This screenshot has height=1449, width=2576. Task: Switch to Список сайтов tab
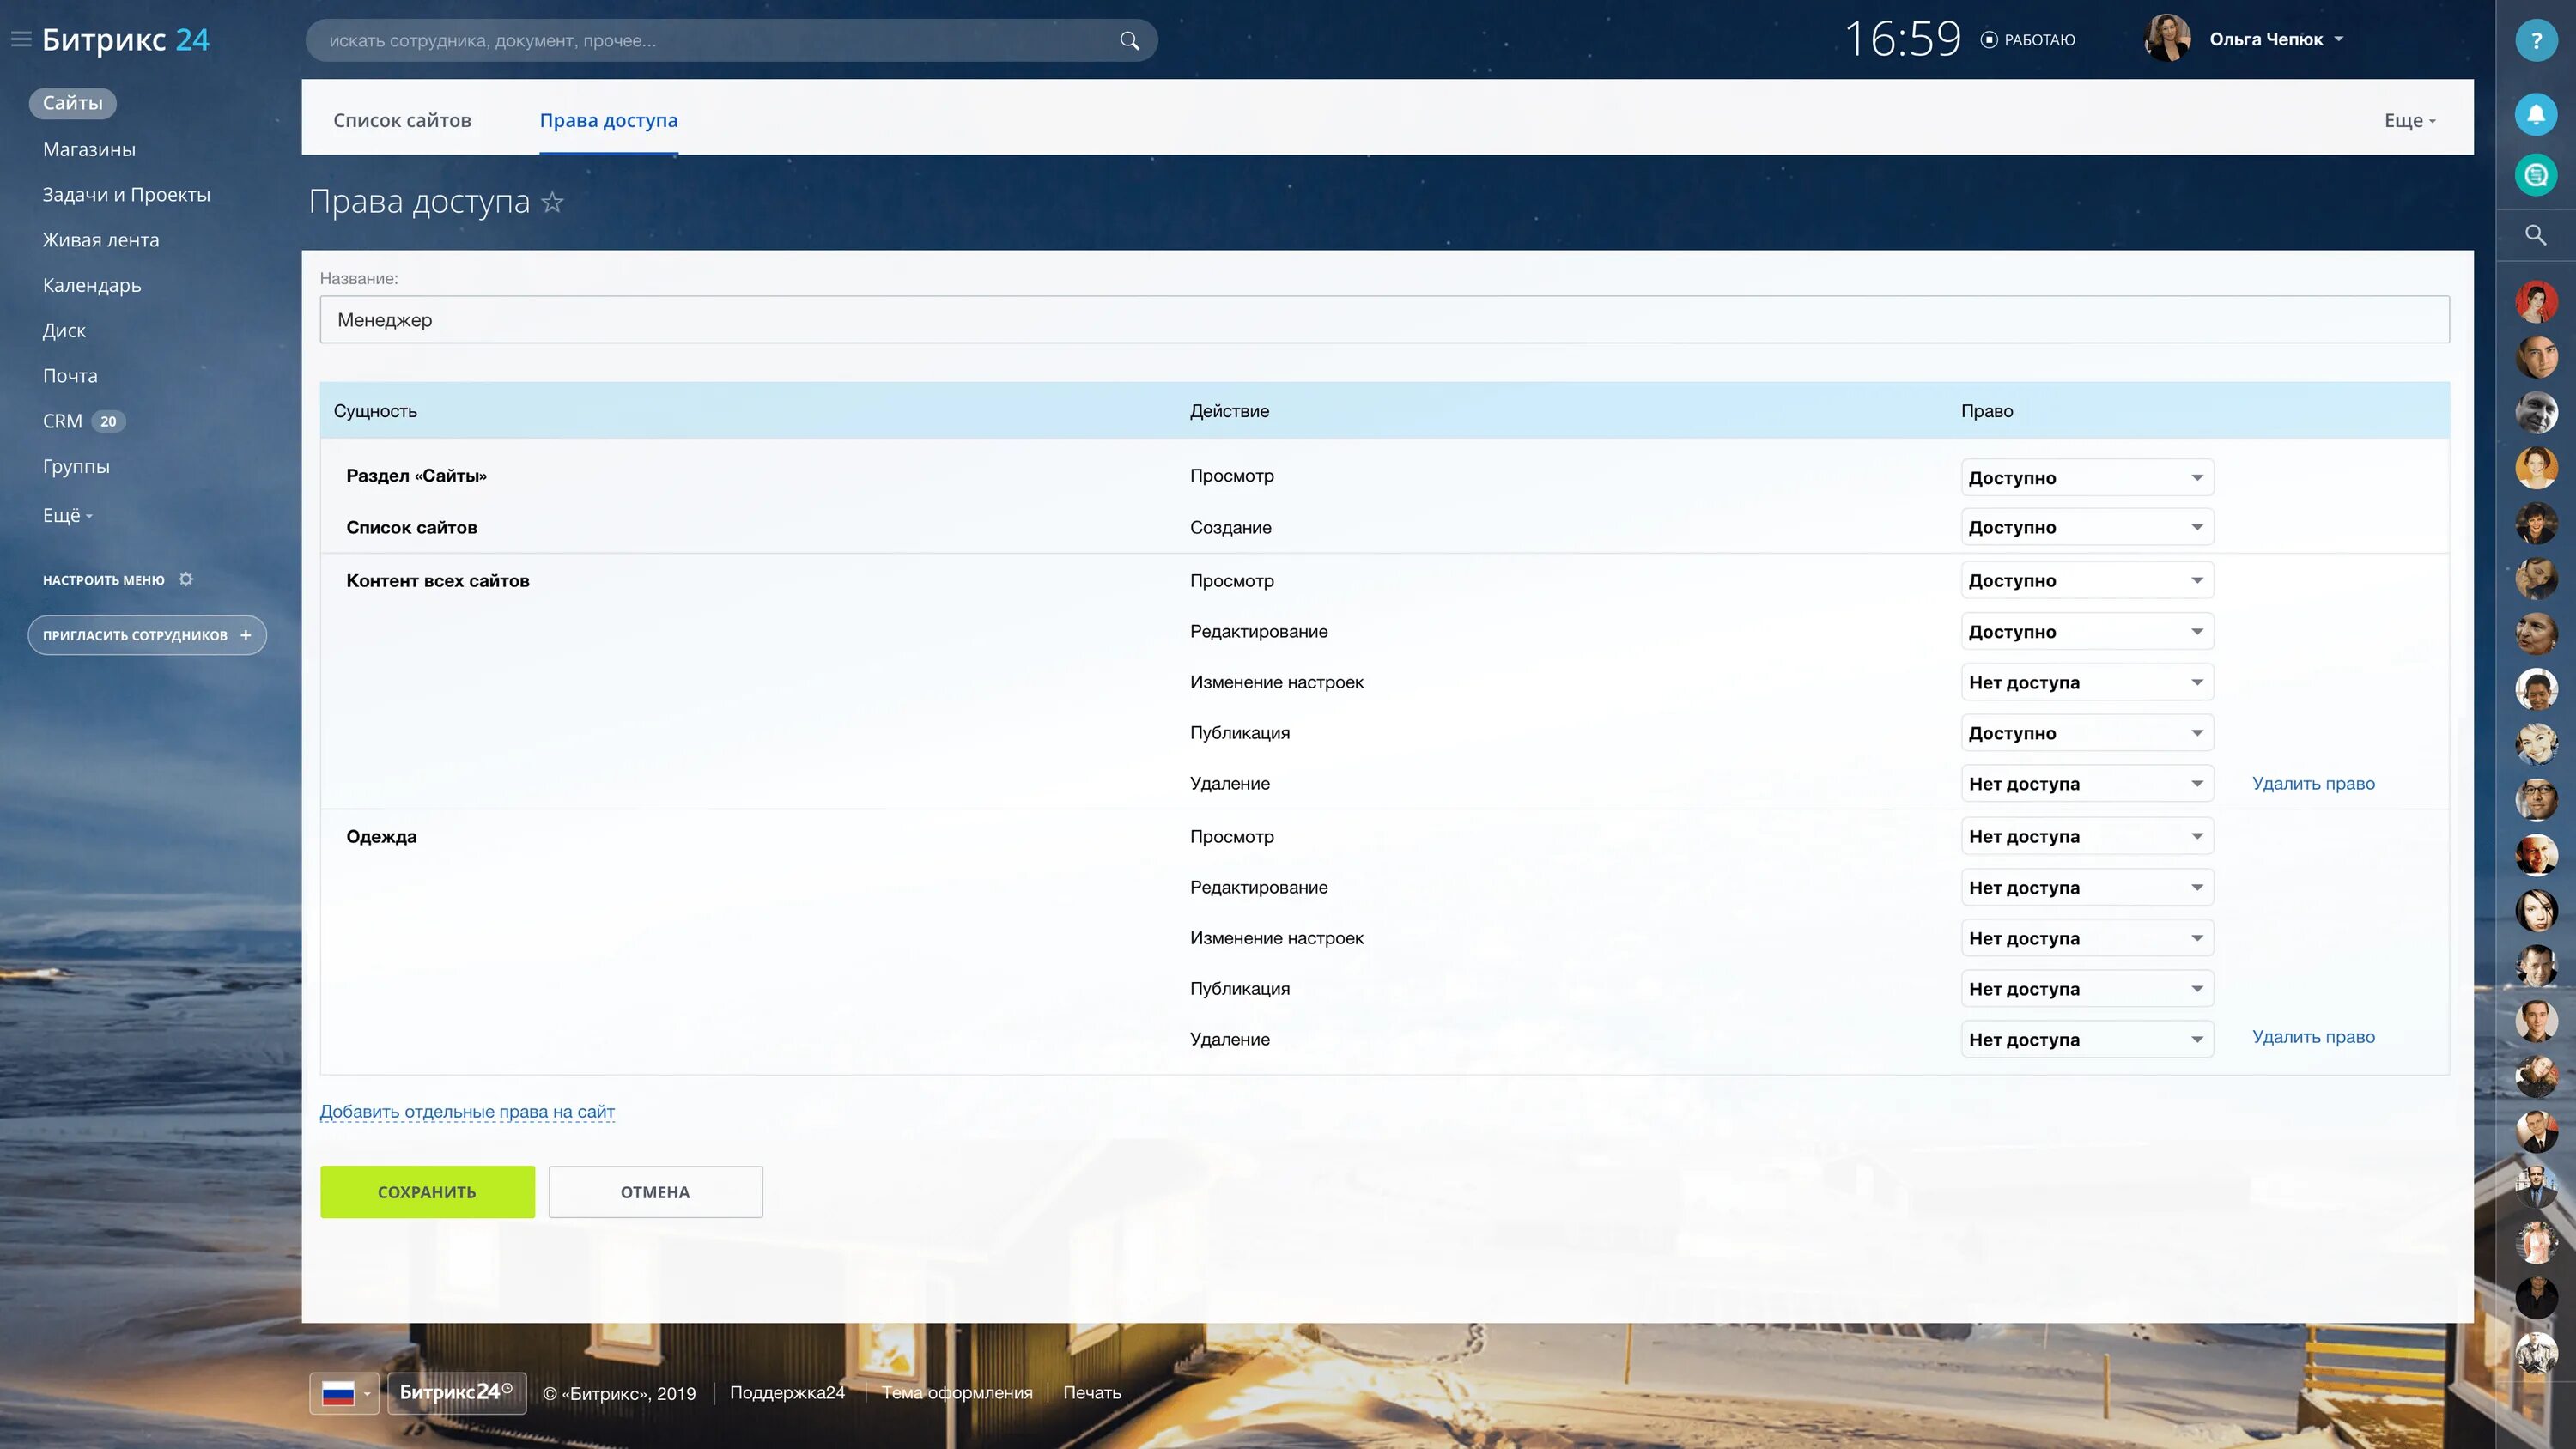[402, 121]
